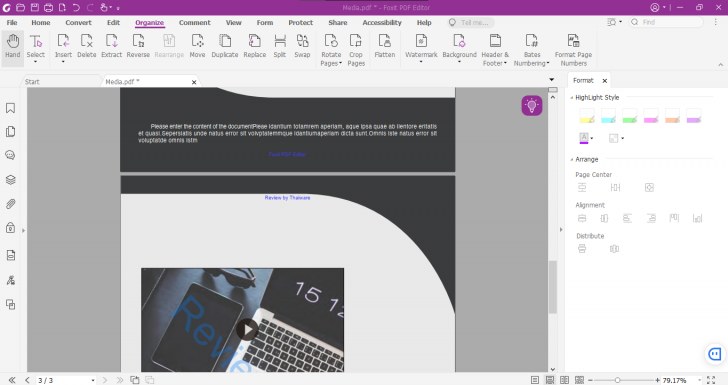Open the Security side panel

[x=10, y=228]
